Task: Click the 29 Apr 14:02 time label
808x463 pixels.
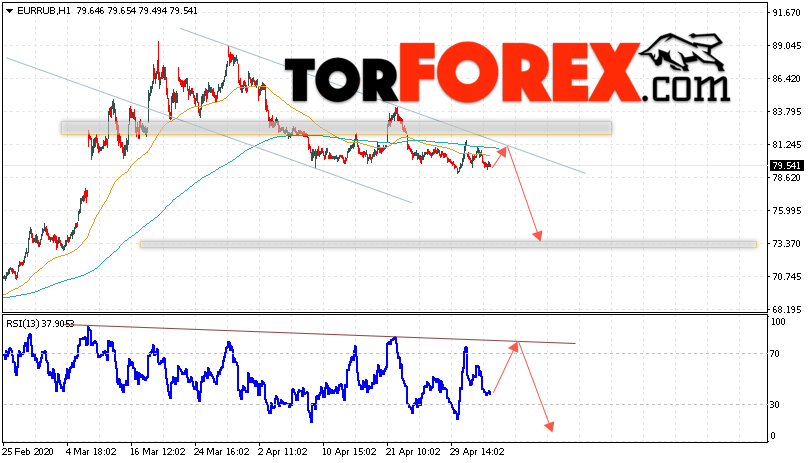Action: tap(477, 452)
